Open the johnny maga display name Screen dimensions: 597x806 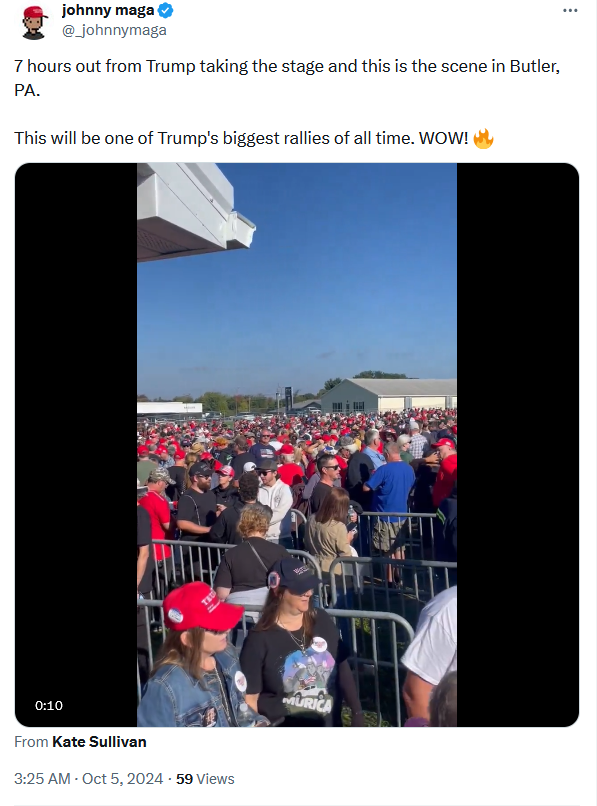(108, 10)
